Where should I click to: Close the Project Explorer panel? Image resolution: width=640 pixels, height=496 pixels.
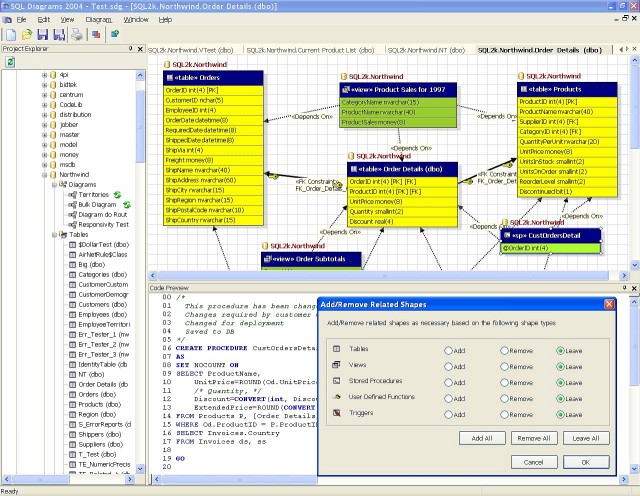pos(139,48)
